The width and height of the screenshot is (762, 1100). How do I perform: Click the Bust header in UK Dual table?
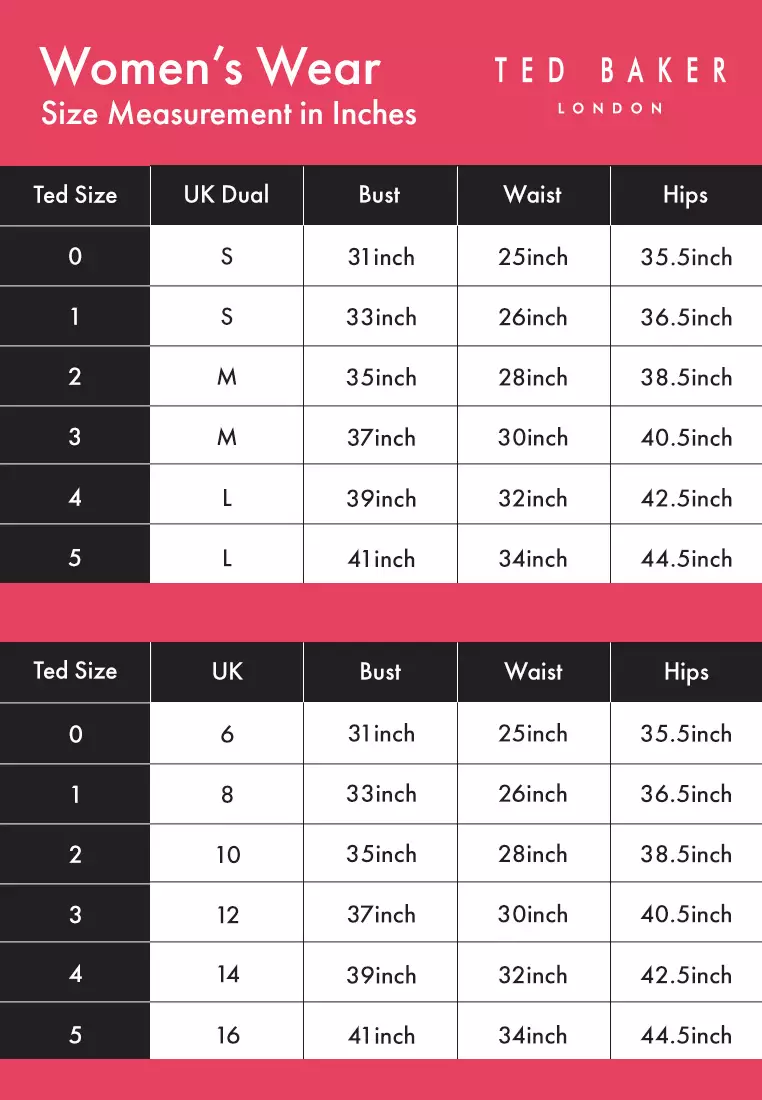click(380, 195)
